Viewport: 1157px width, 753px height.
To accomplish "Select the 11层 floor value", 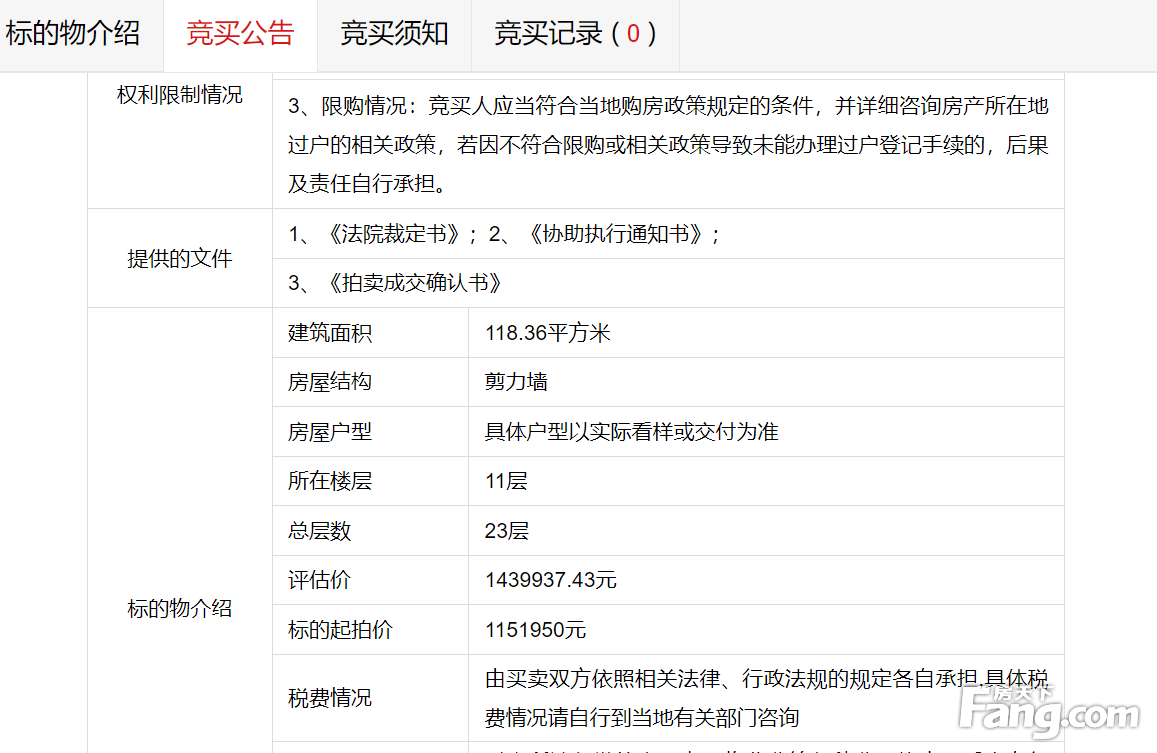I will pyautogui.click(x=506, y=481).
